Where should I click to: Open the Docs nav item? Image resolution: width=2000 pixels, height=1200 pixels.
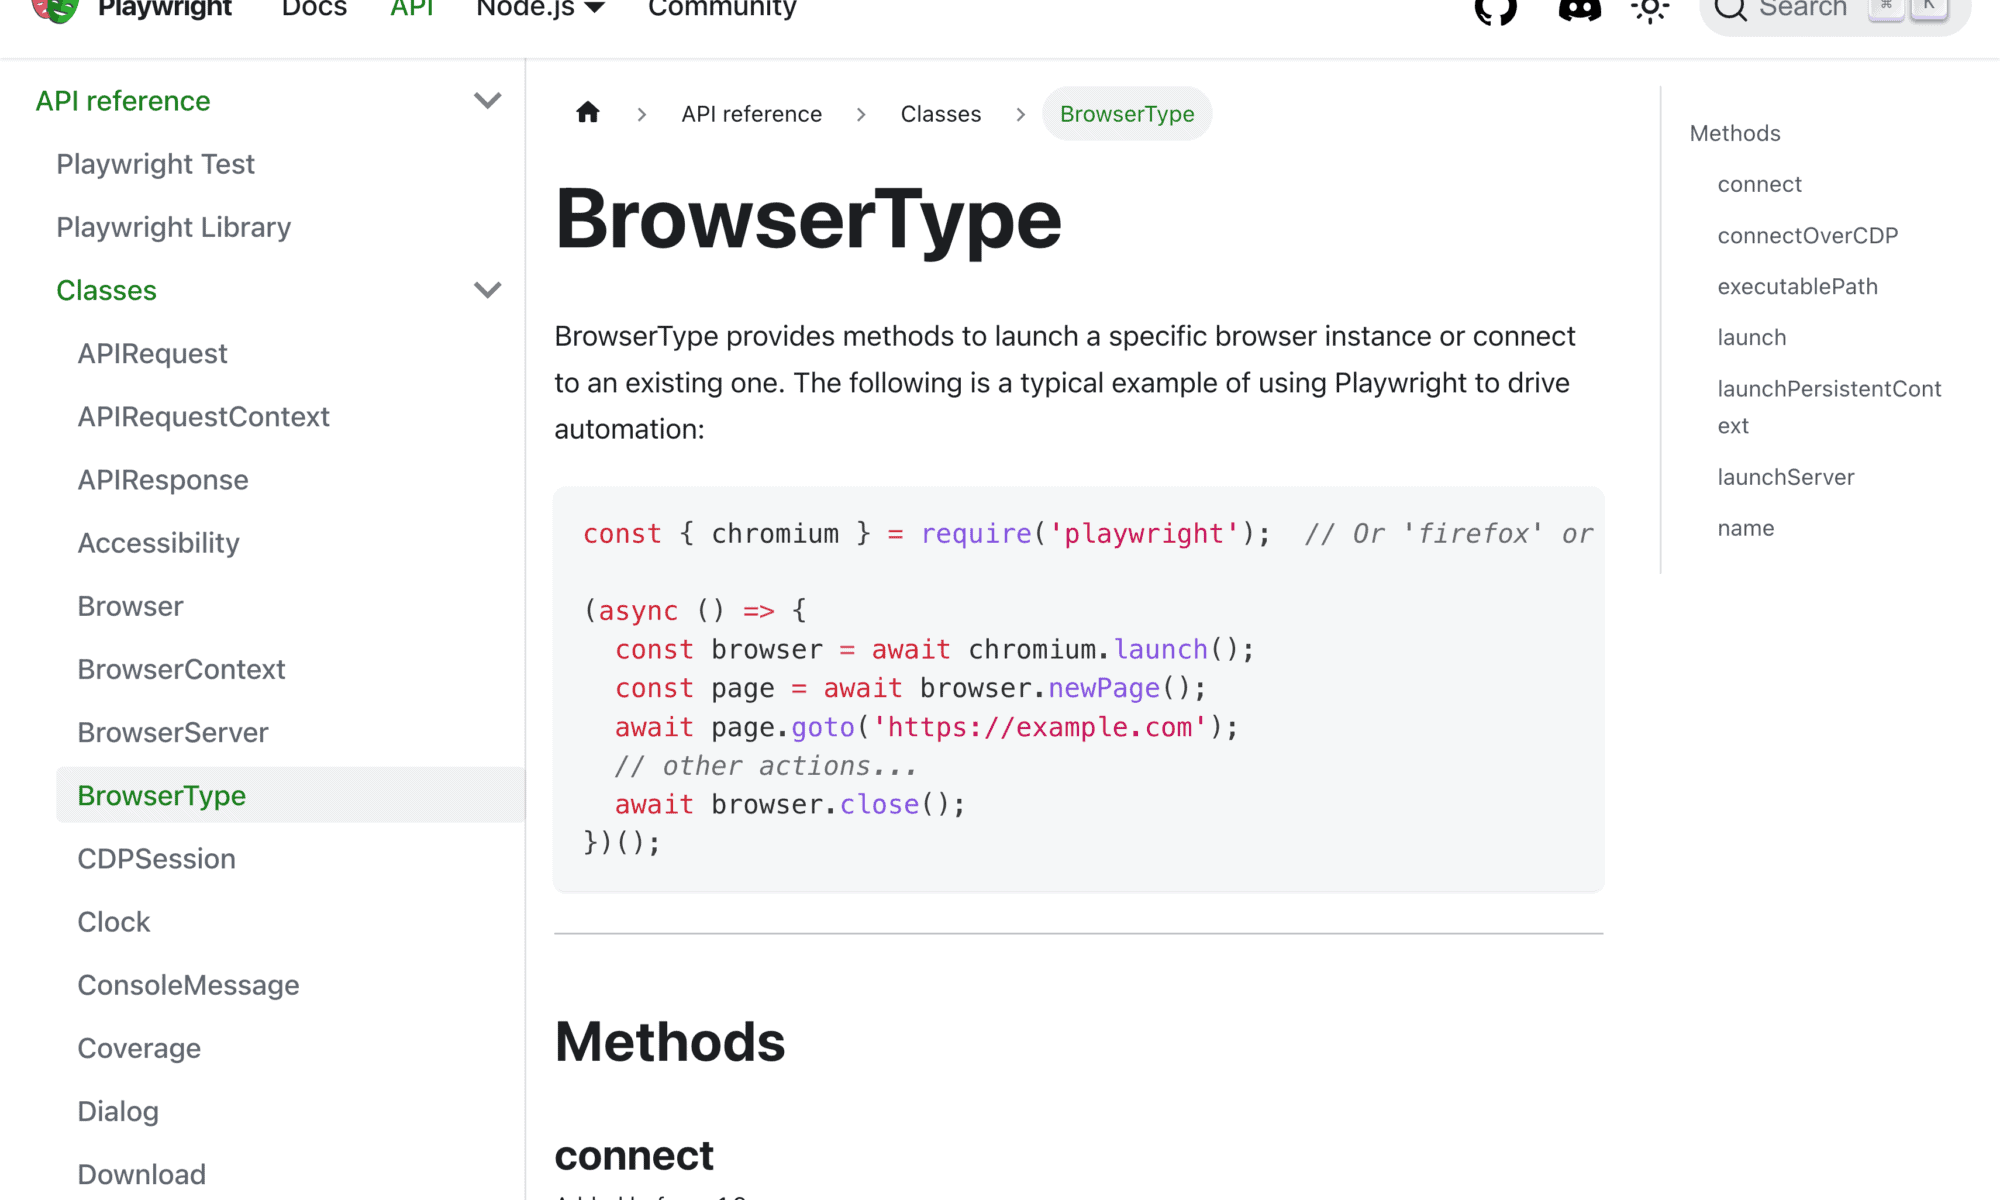coord(314,8)
